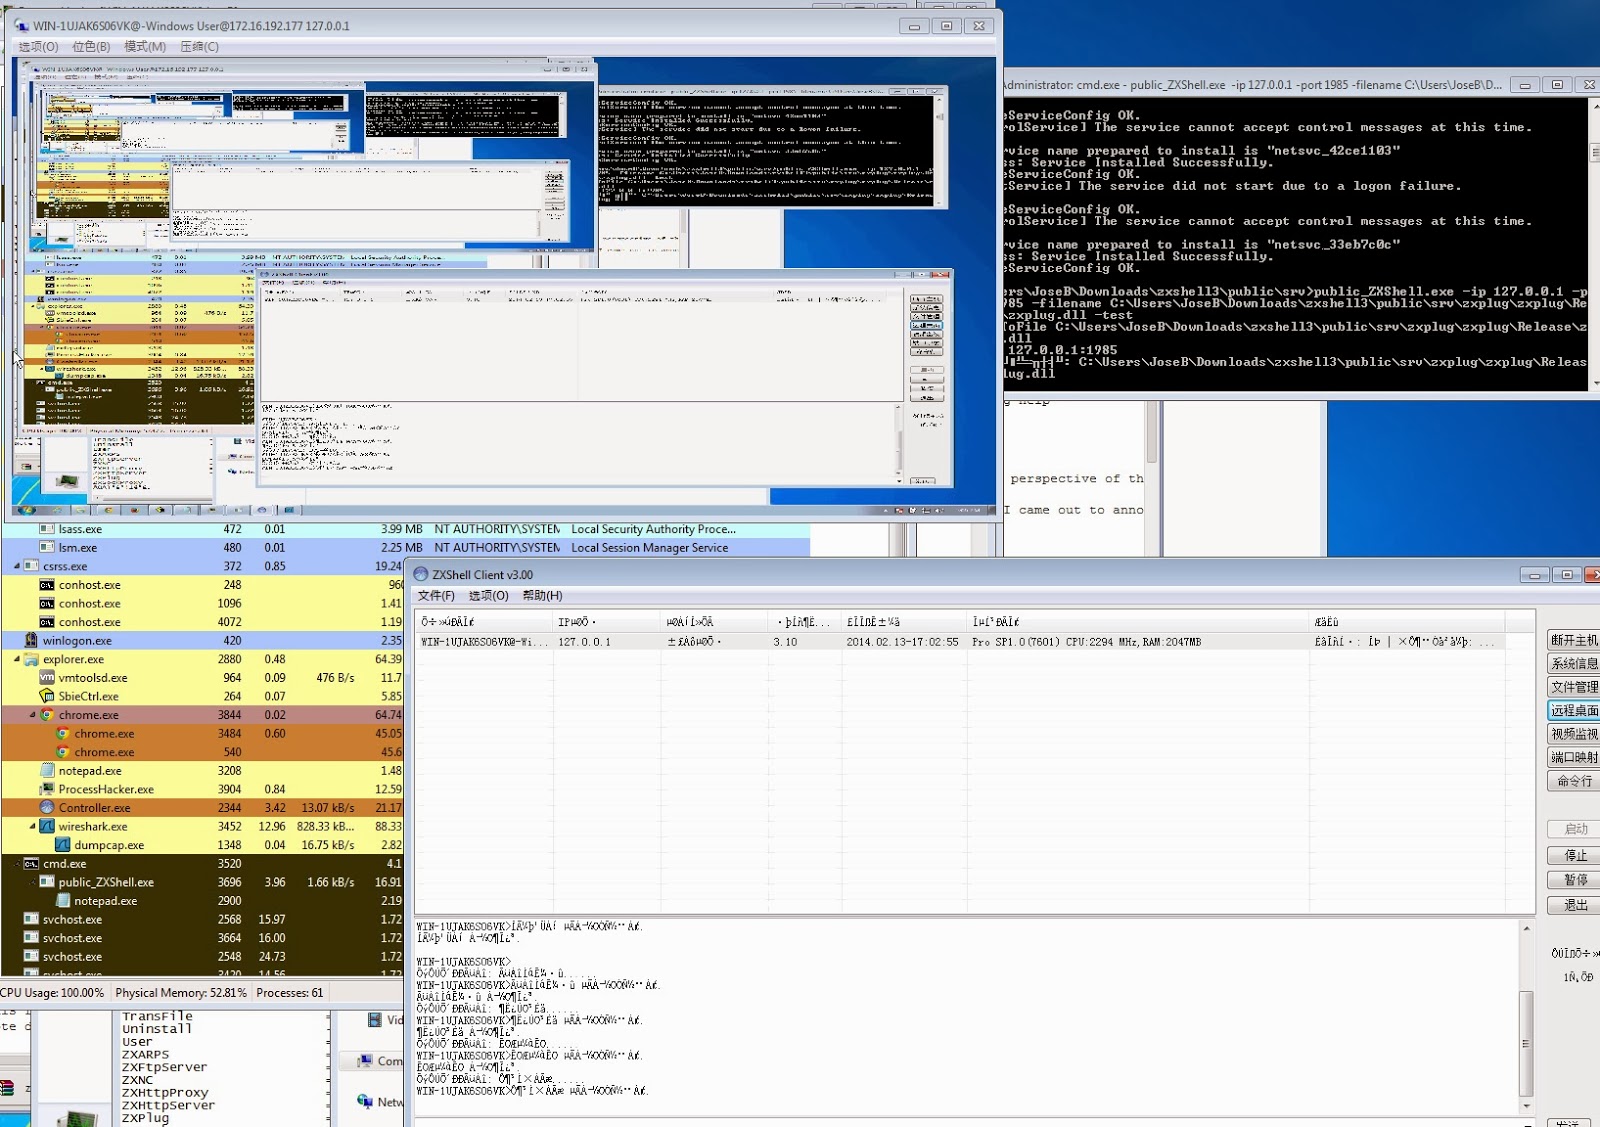Click the 停止 stop button
The image size is (1600, 1127).
point(1574,856)
